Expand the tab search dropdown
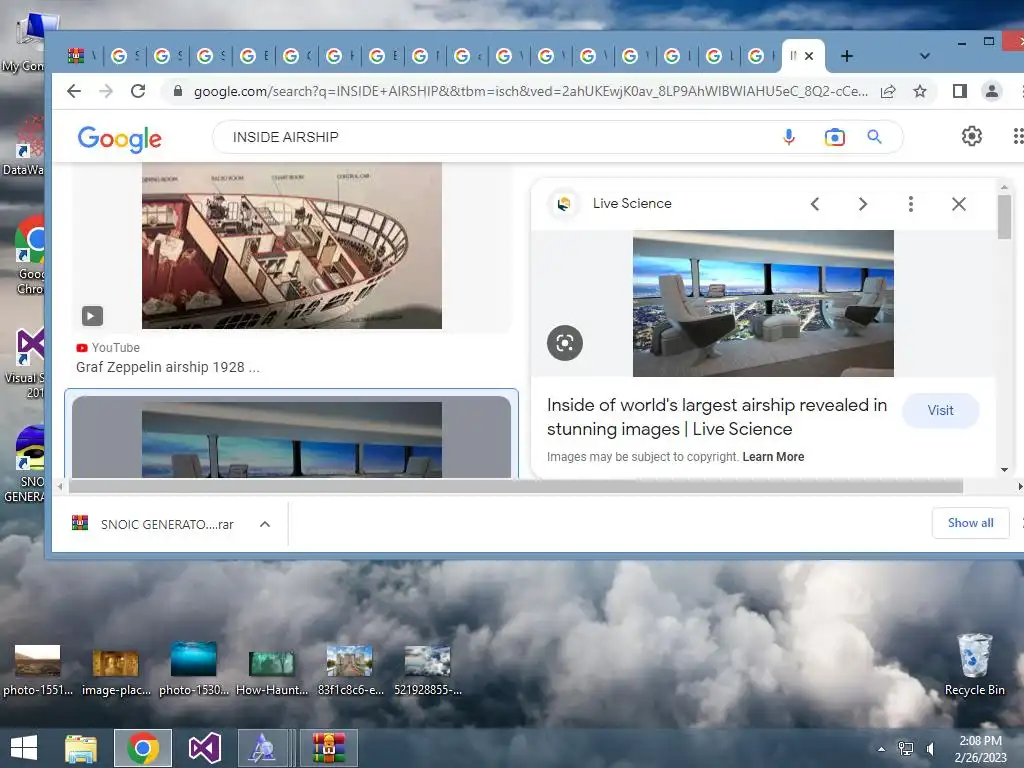The height and width of the screenshot is (768, 1024). (x=924, y=56)
